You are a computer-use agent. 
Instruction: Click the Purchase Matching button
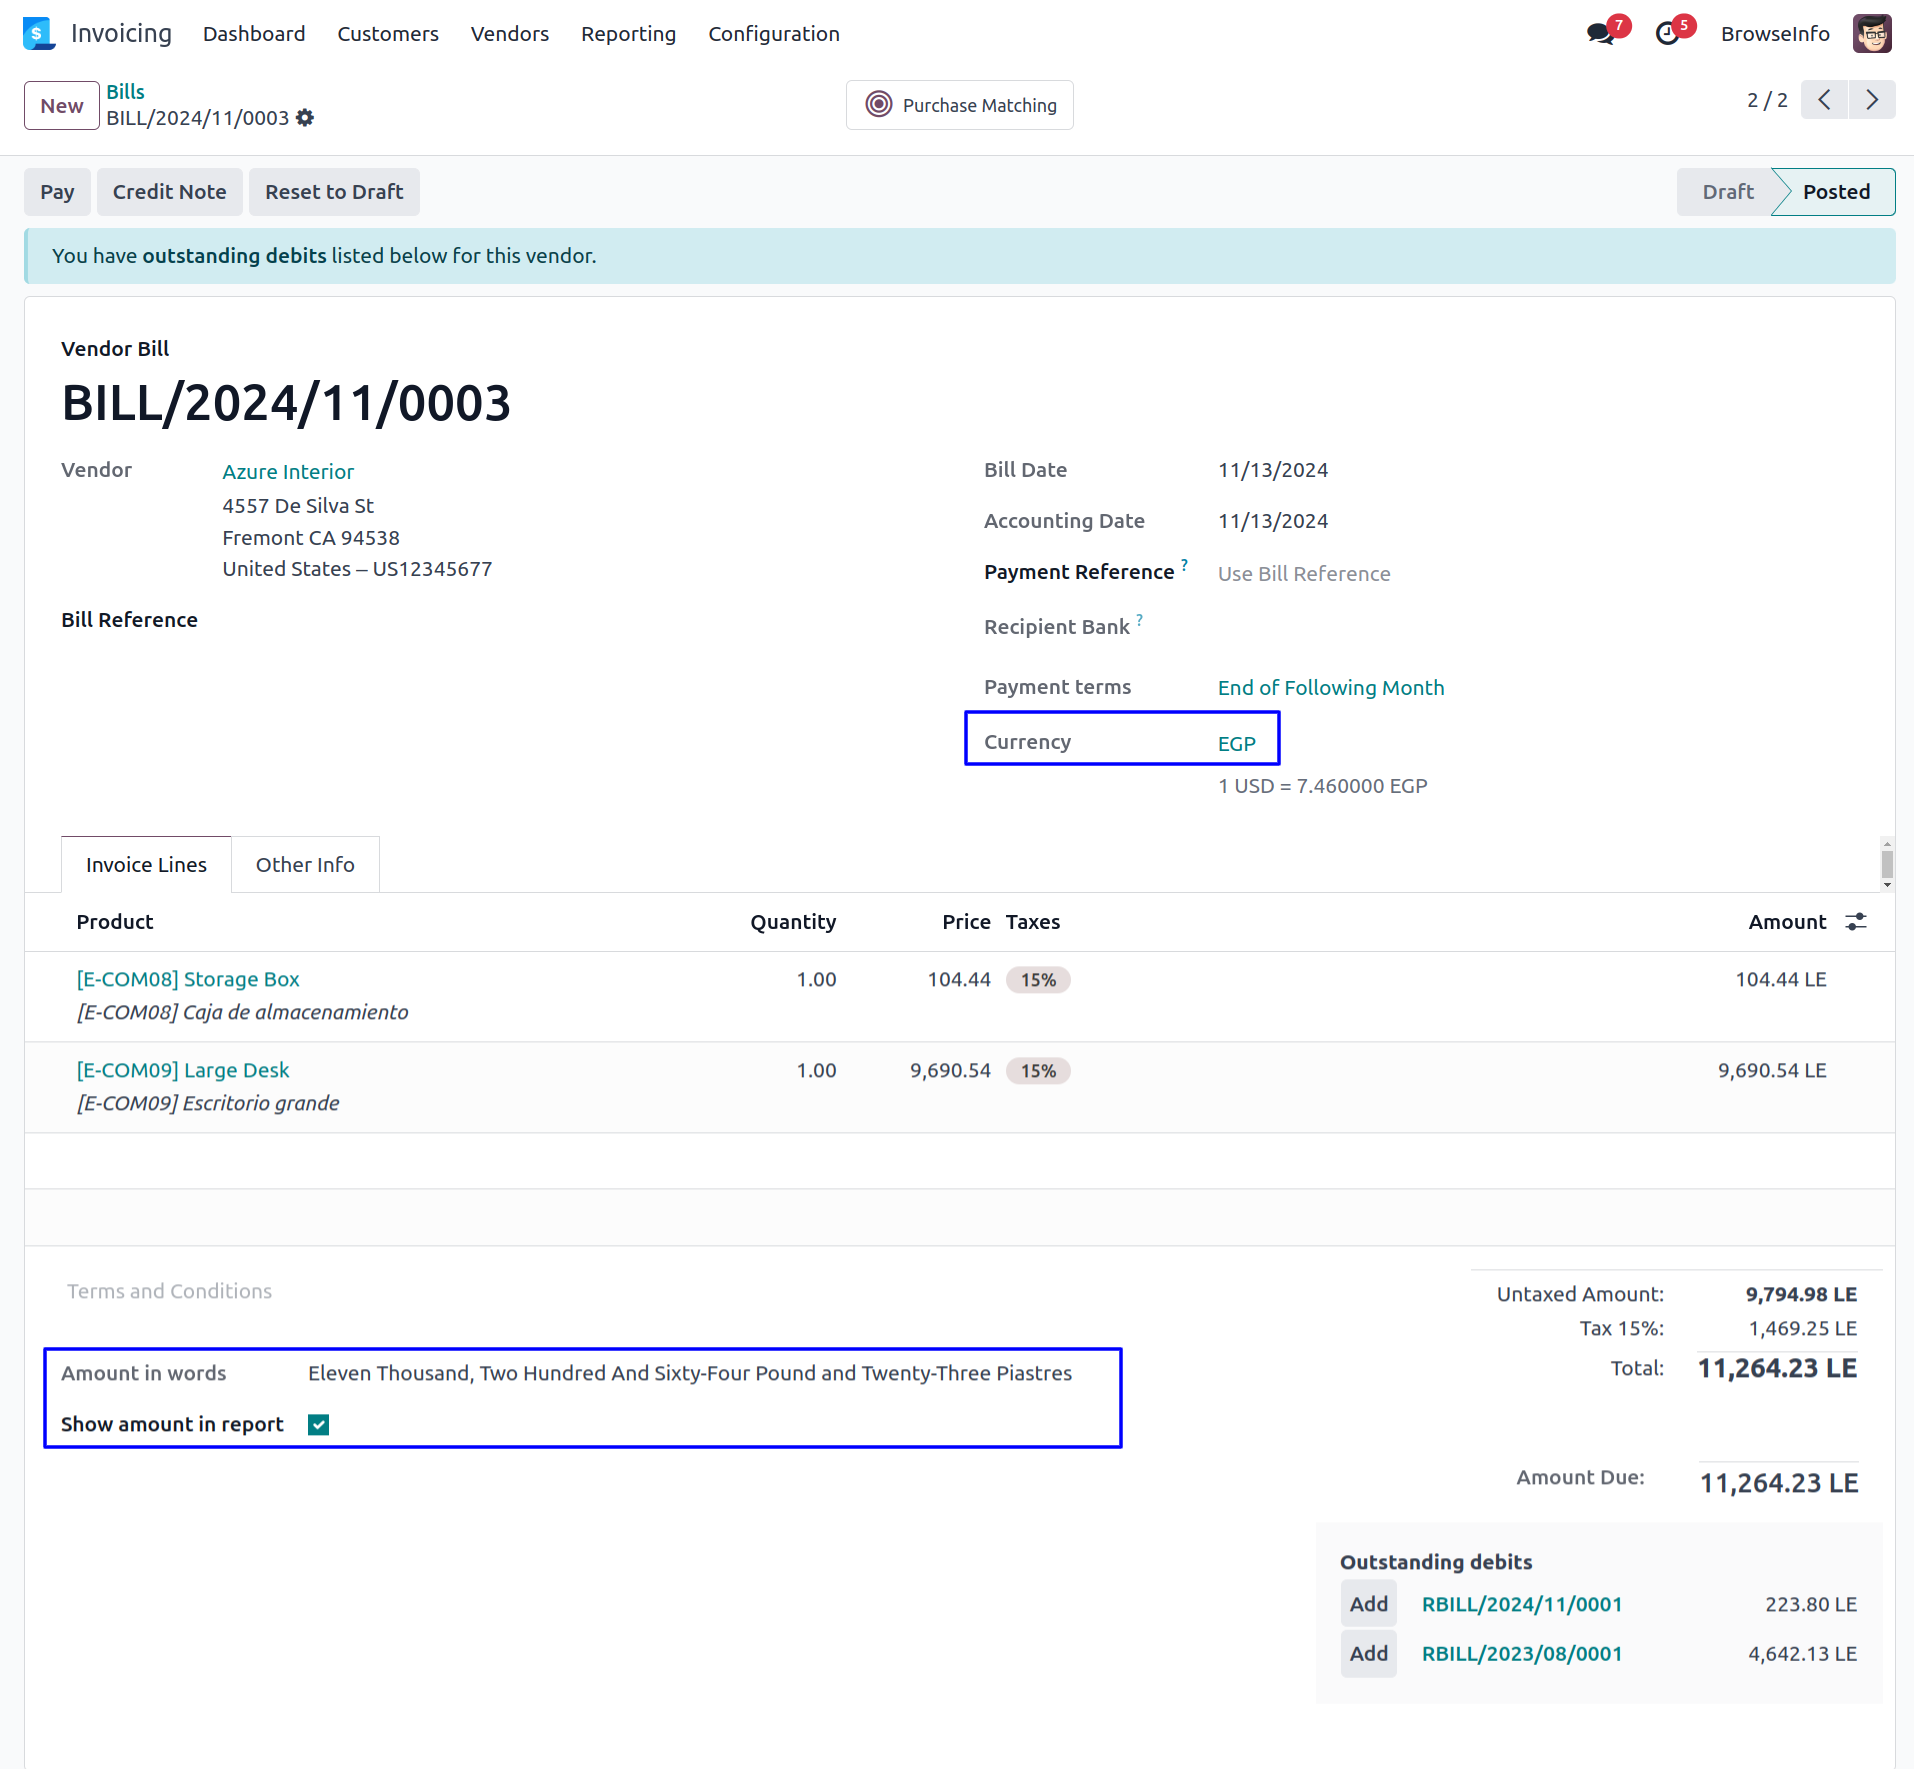959,105
